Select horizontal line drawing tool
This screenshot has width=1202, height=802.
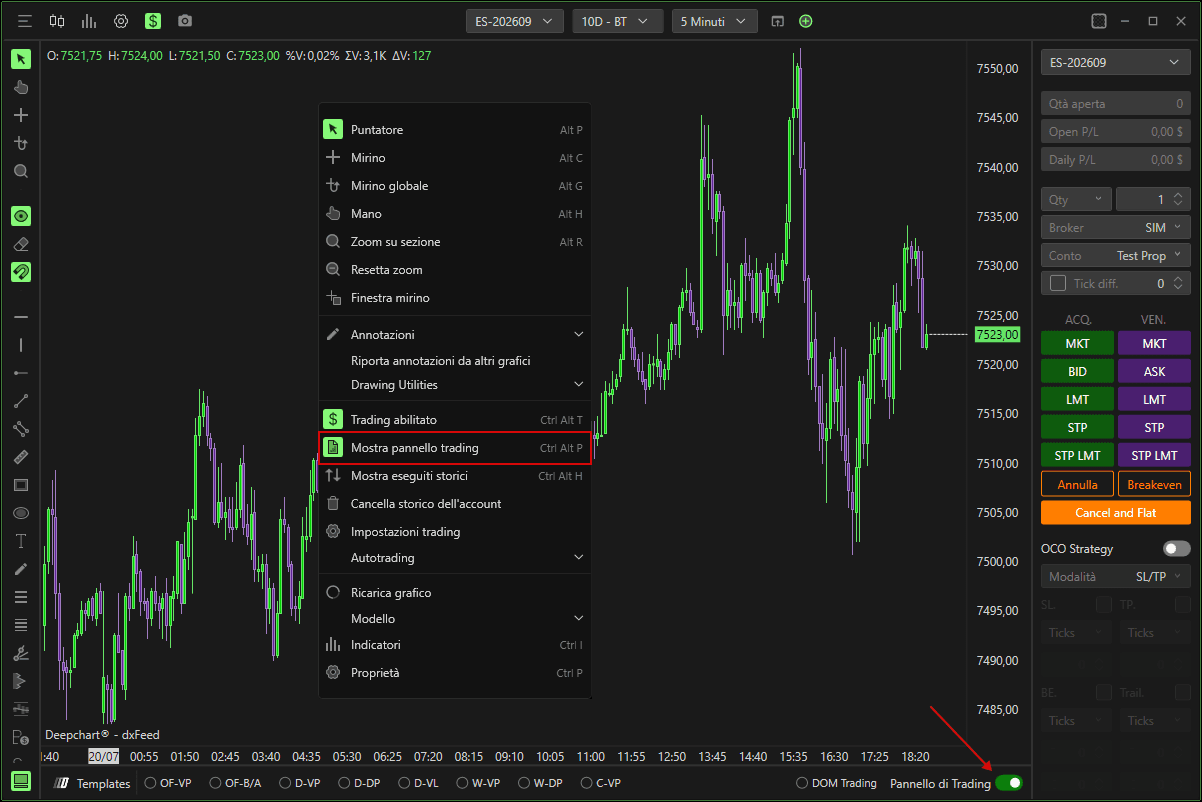pos(21,317)
